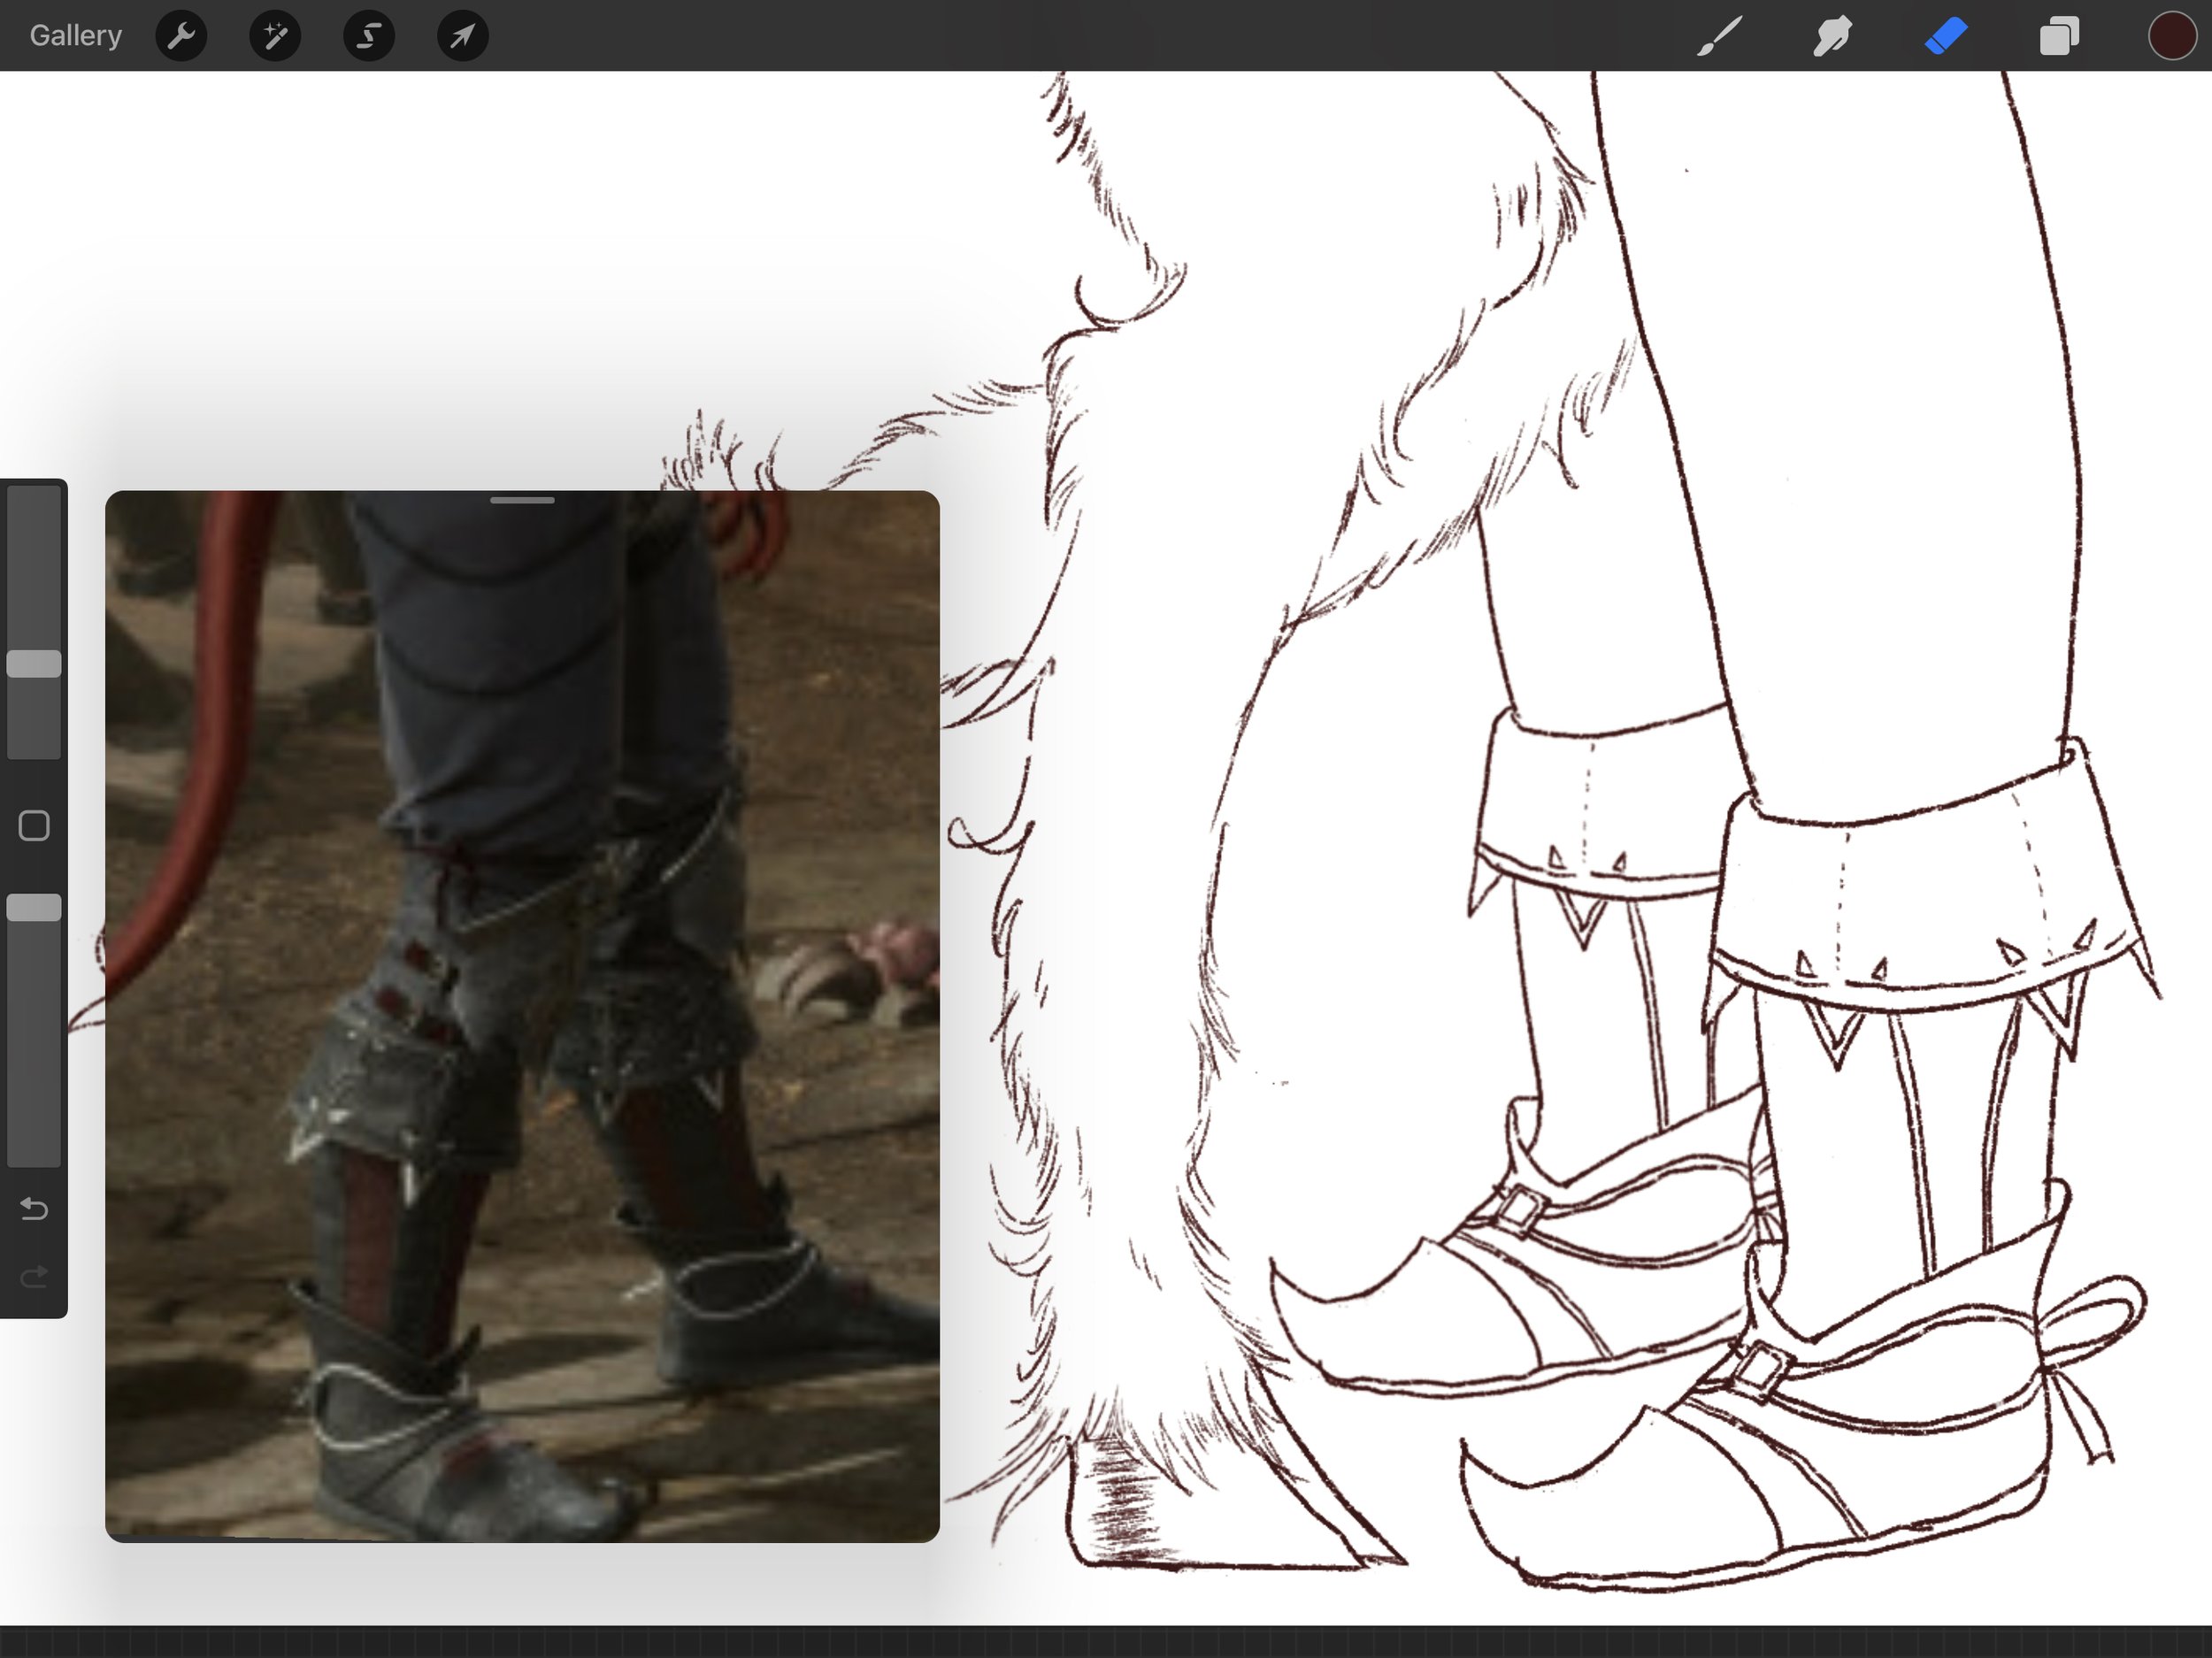Activate the Selection tool
Screen dimensions: 2212x1658
[369, 36]
